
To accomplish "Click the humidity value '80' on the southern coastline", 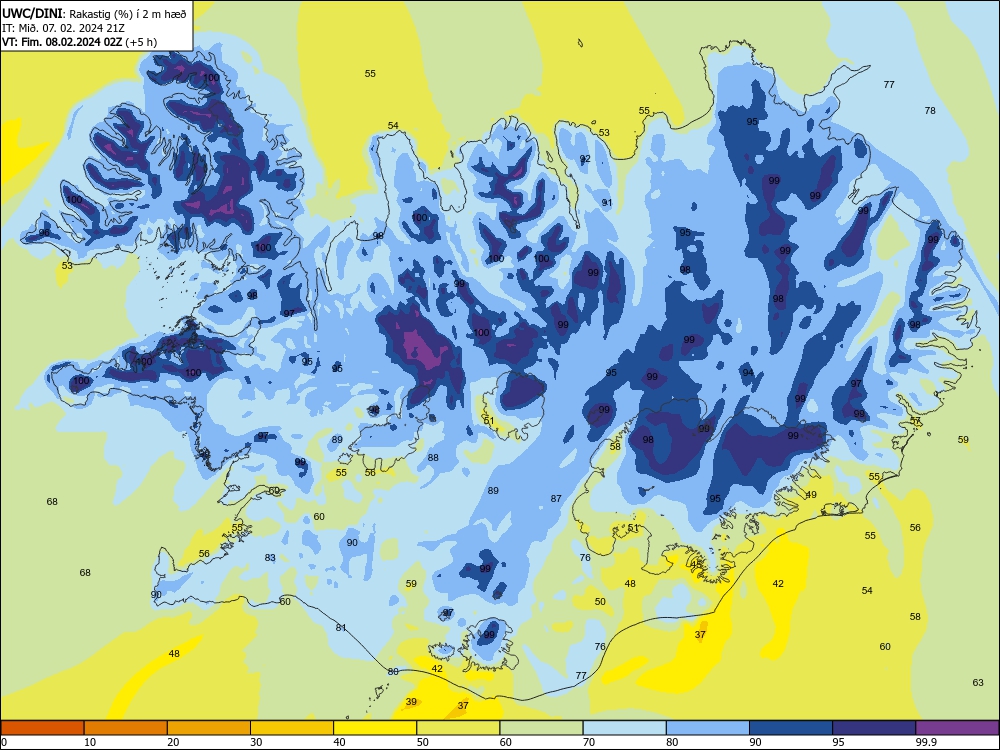I will click(393, 672).
